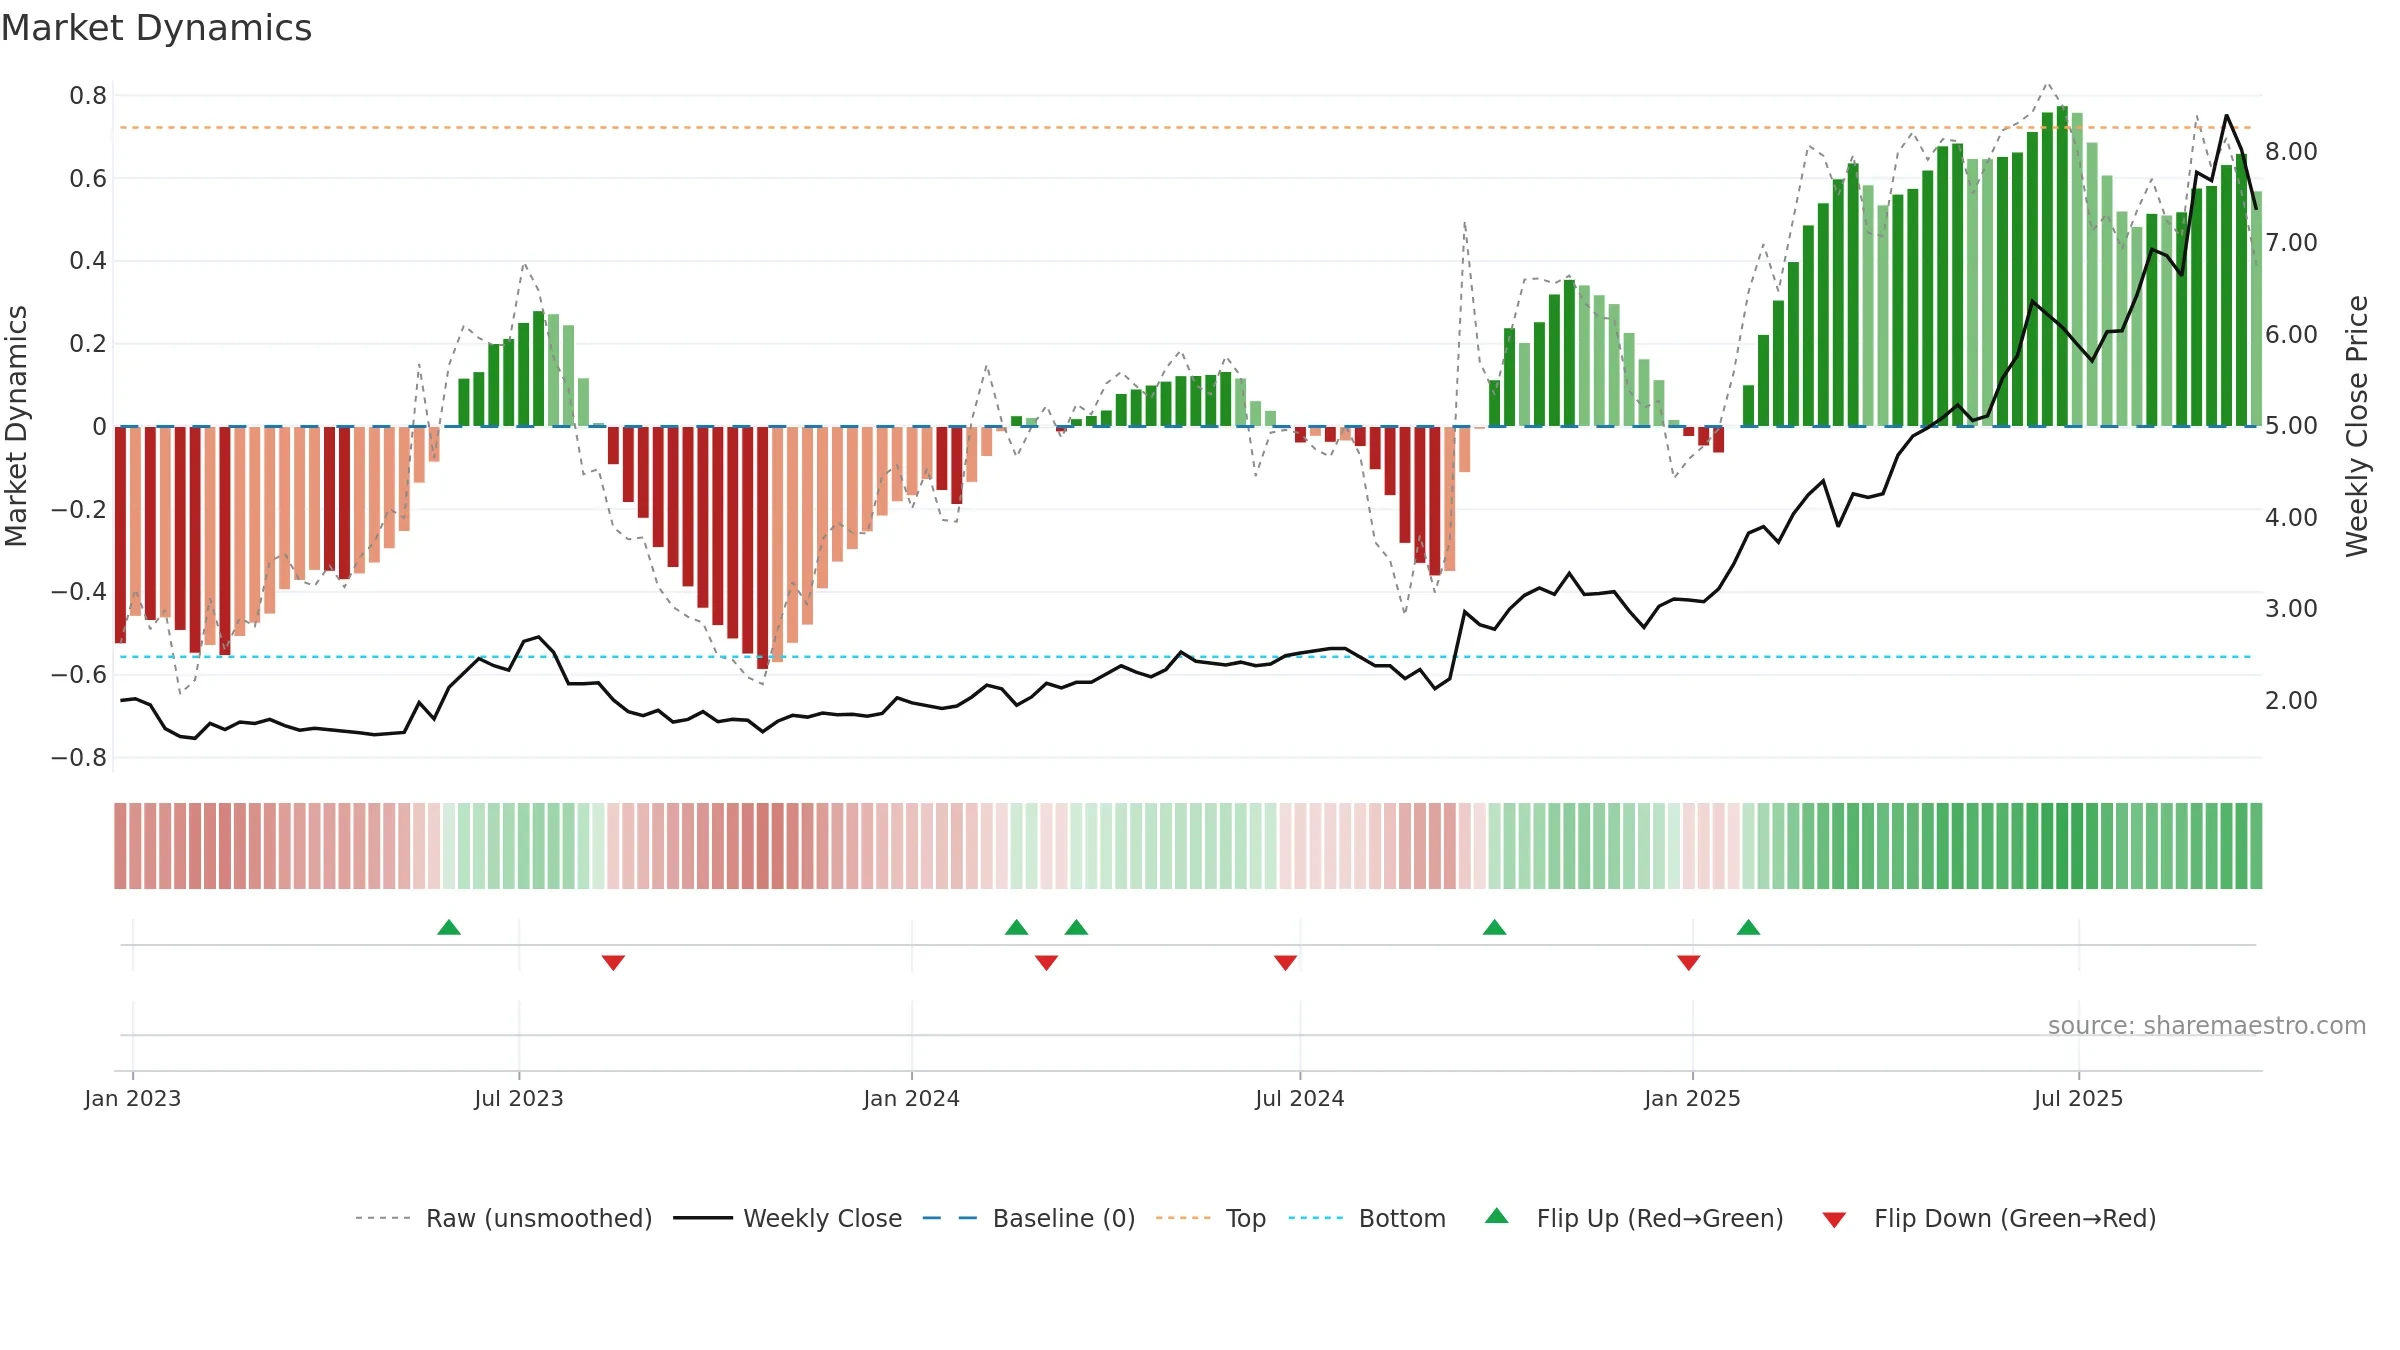2400x1350 pixels.
Task: Click the Jul 2025 x-axis label
Action: [x=2079, y=1098]
